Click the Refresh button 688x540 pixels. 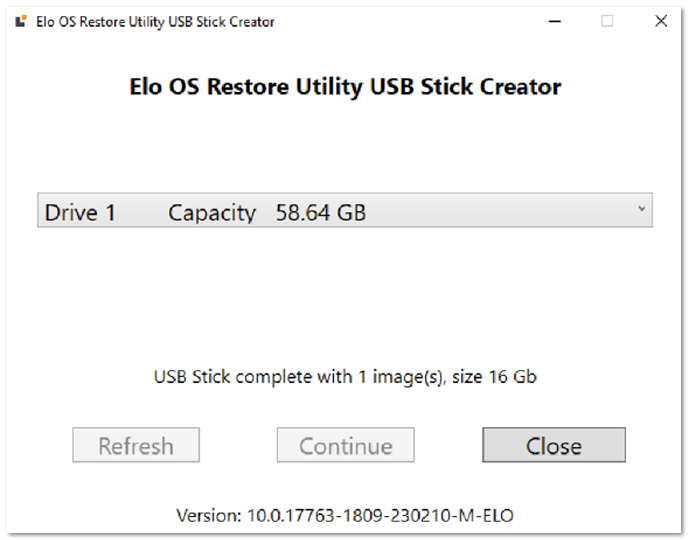click(x=136, y=445)
